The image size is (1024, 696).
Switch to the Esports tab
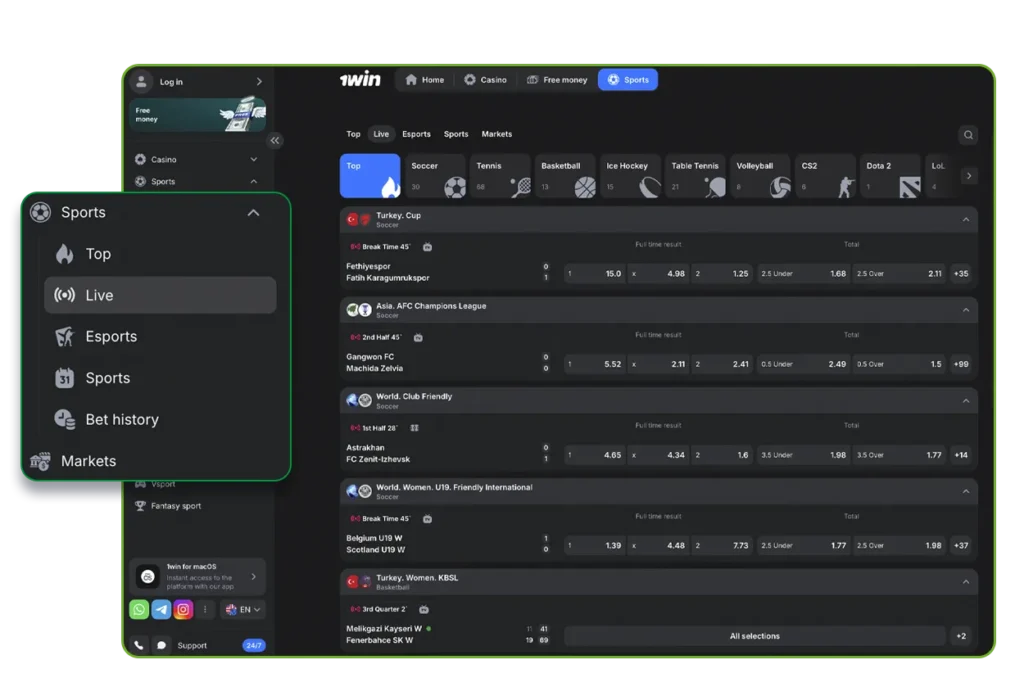click(x=416, y=134)
